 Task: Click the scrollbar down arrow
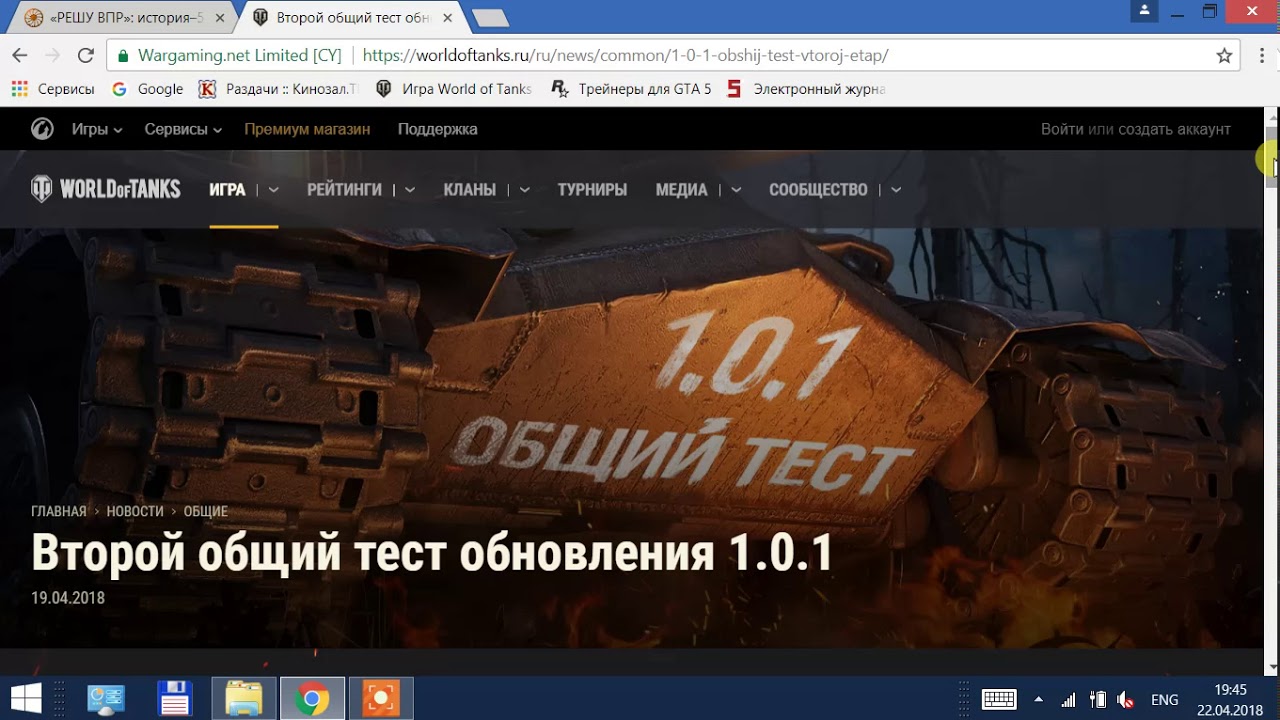click(1272, 667)
